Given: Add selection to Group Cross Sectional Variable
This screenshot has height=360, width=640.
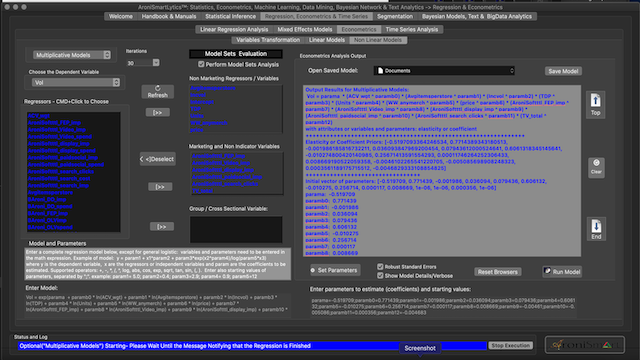Looking at the screenshot, I should click(162, 227).
